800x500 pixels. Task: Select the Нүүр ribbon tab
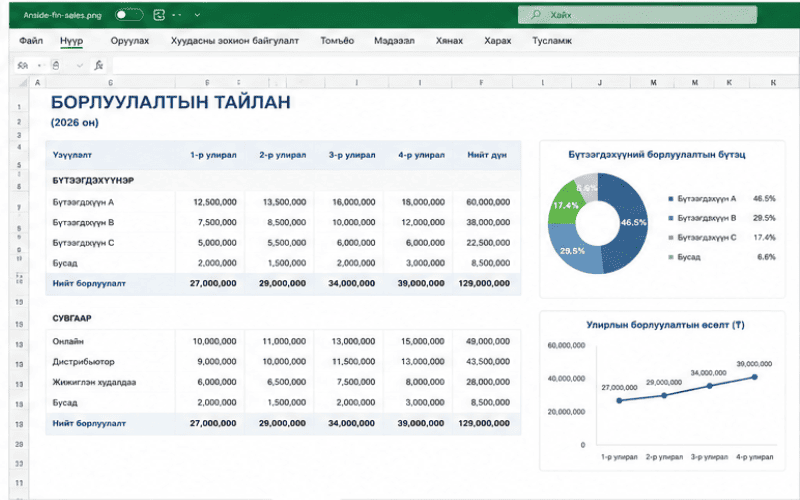point(71,40)
